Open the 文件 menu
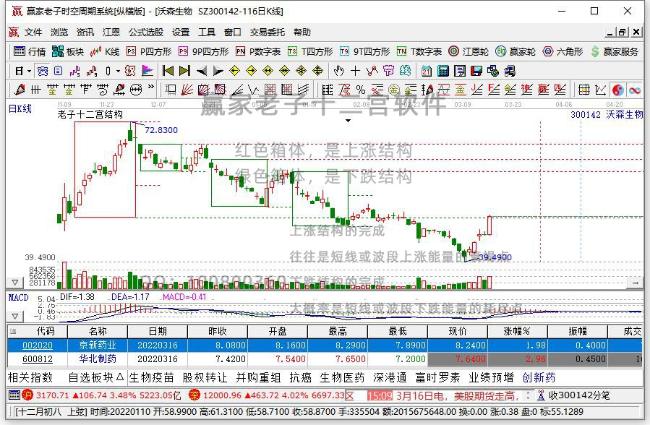Screen dimensions: 650x425 click(x=33, y=32)
